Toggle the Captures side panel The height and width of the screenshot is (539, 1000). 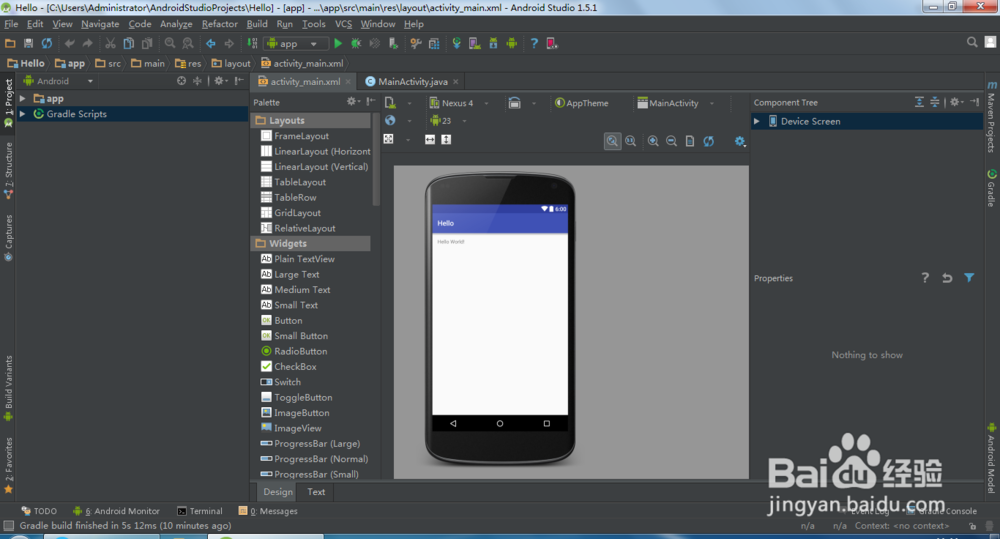click(8, 238)
